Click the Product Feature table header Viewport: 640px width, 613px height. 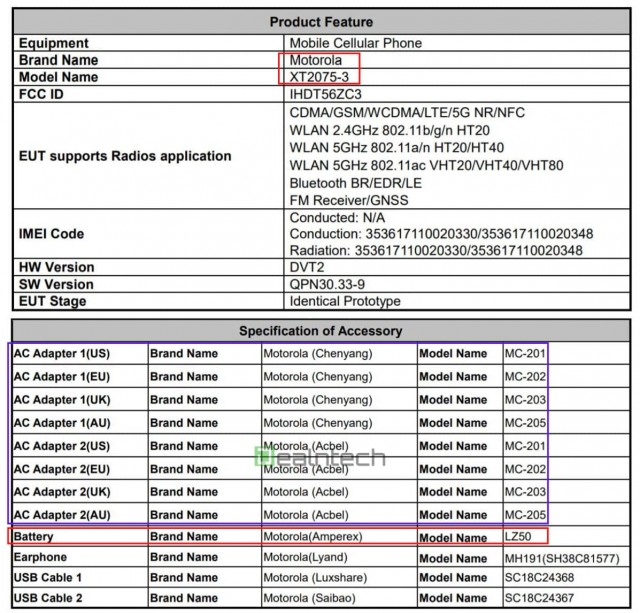(321, 22)
